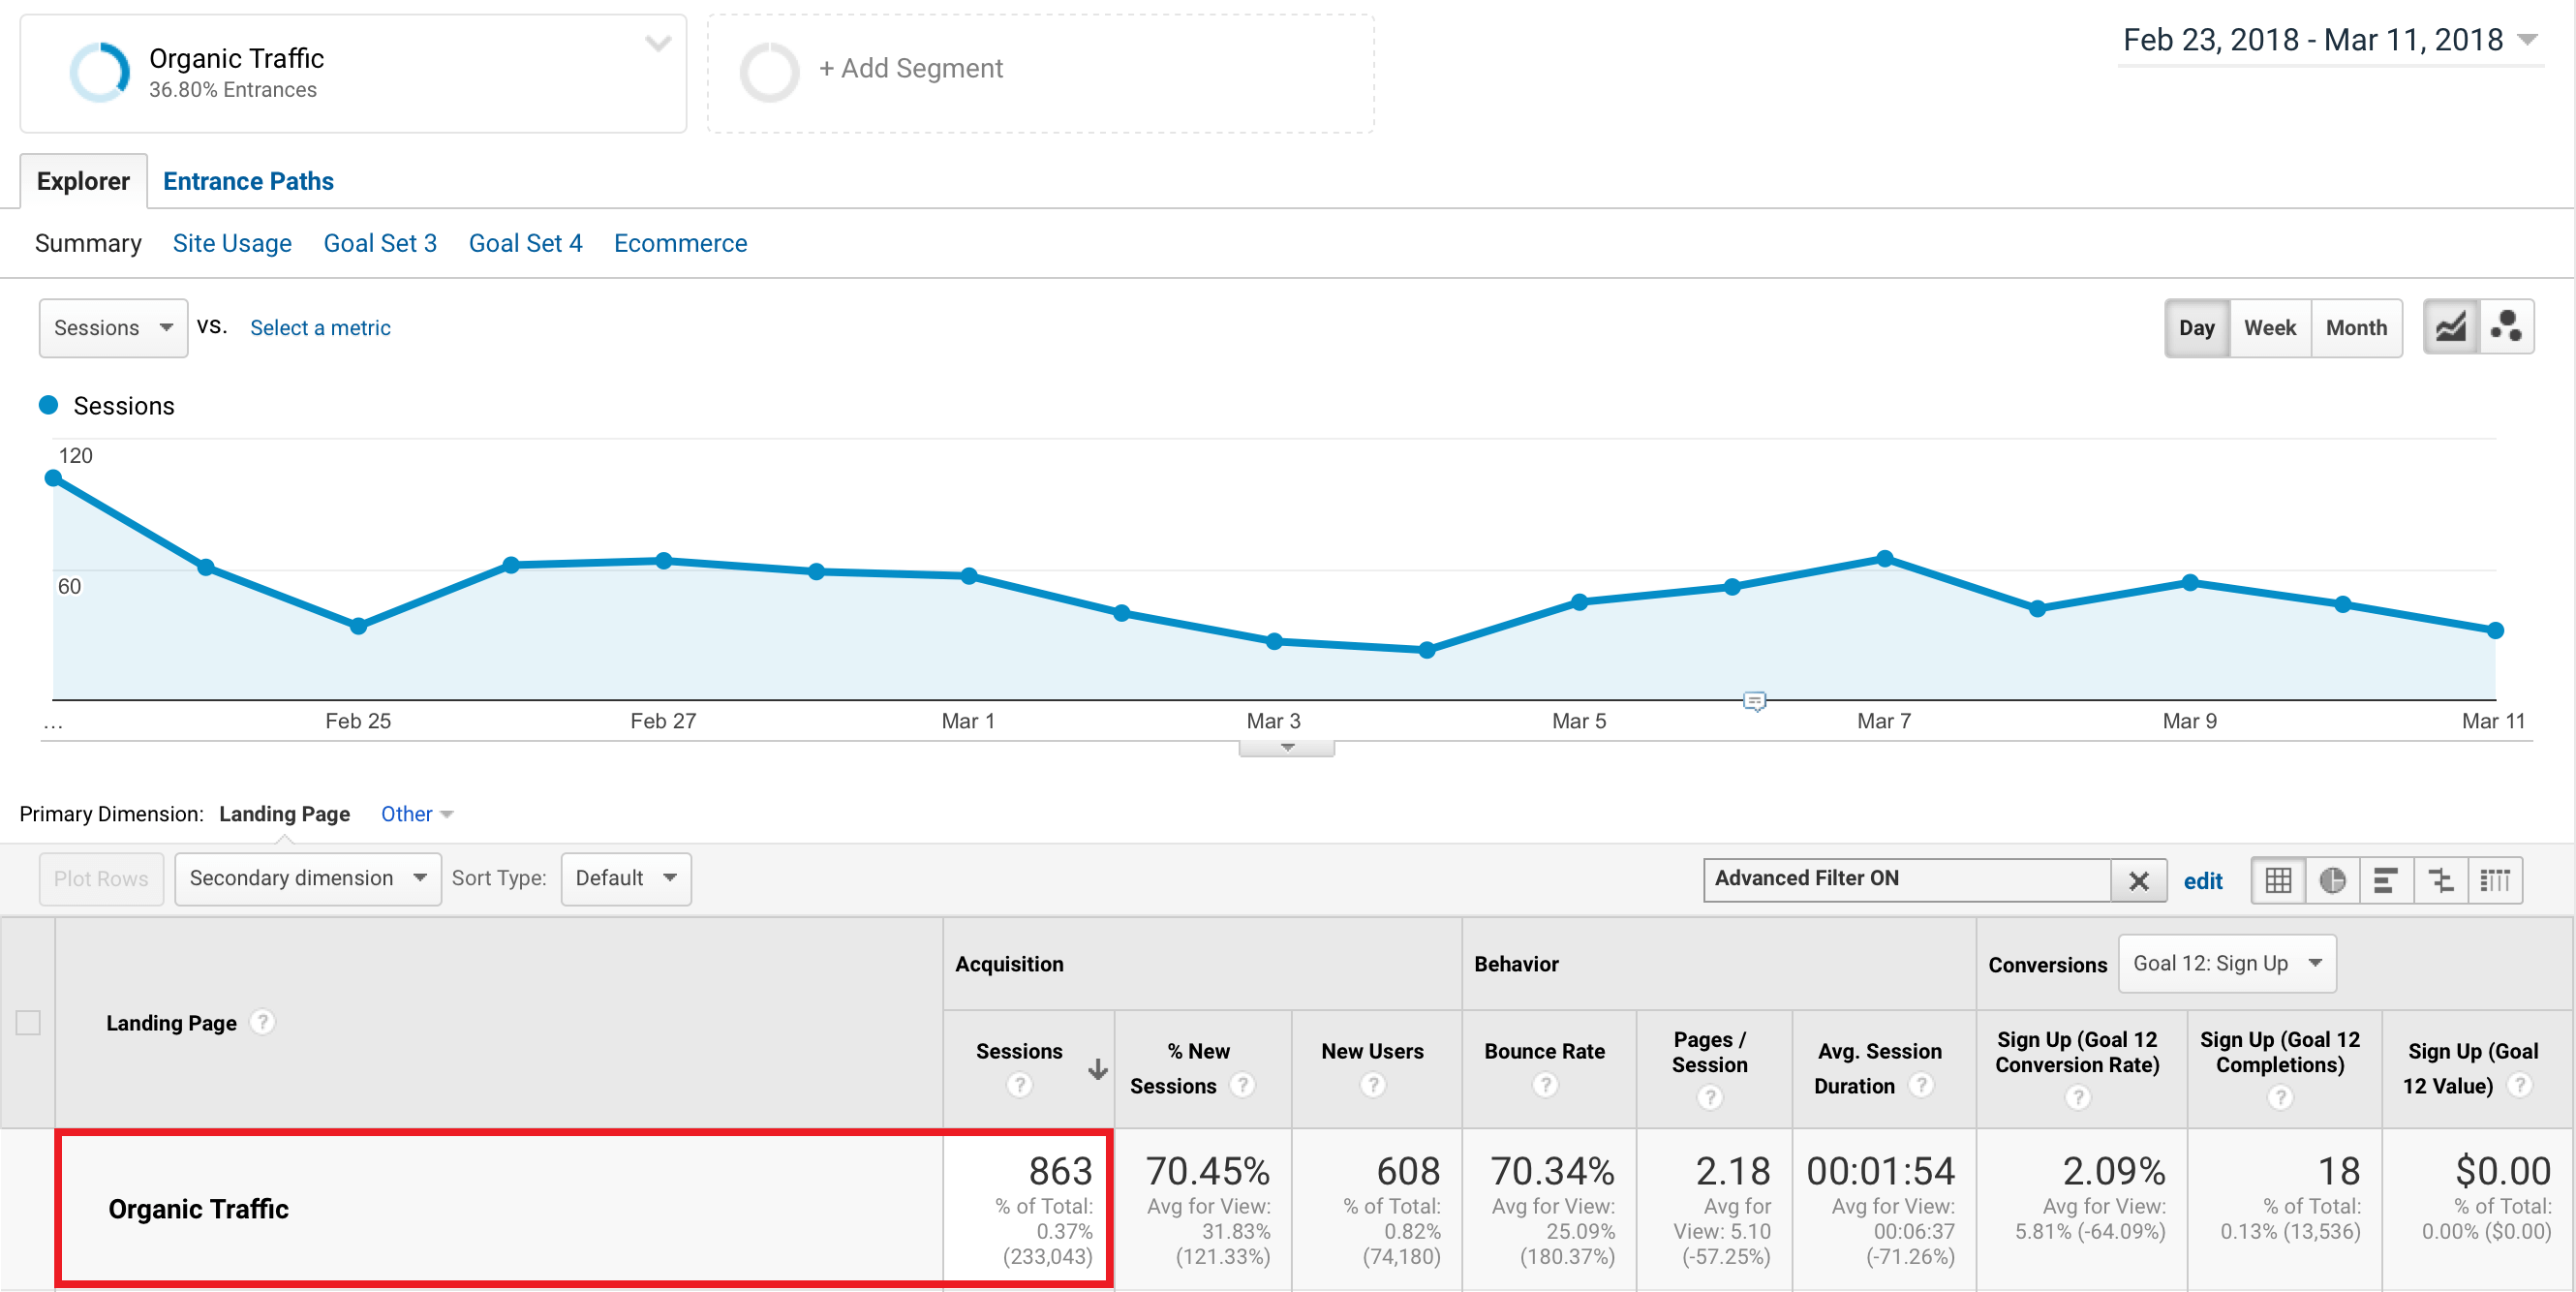Viewport: 2576px width, 1292px height.
Task: Click the Landing Page help question mark
Action: click(261, 1022)
